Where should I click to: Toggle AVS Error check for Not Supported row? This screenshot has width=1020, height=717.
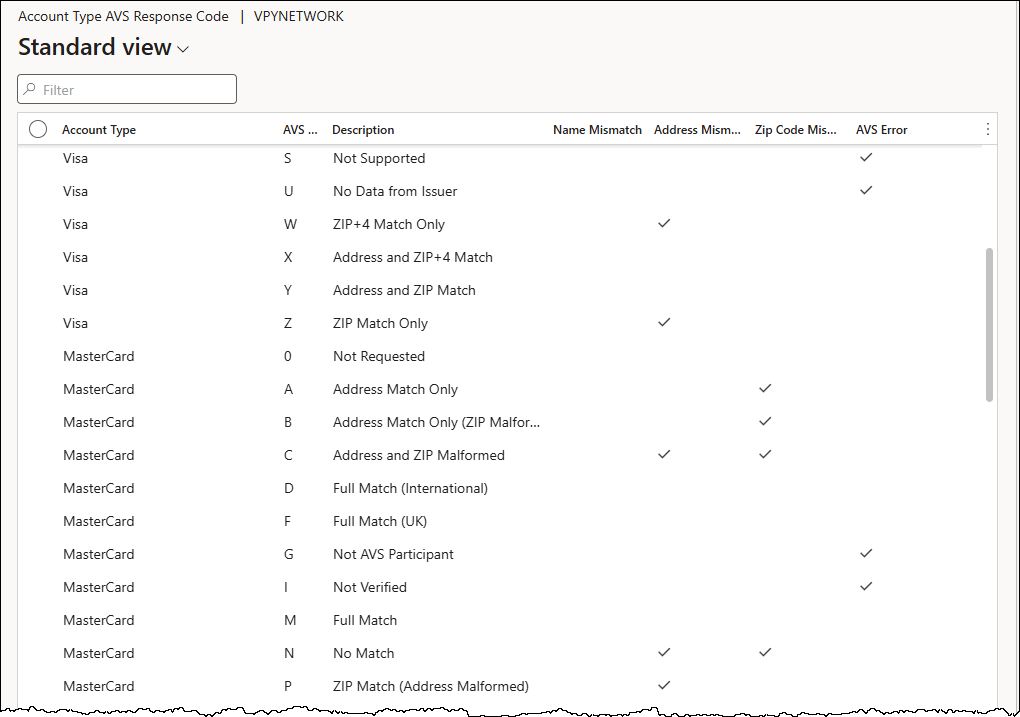866,157
